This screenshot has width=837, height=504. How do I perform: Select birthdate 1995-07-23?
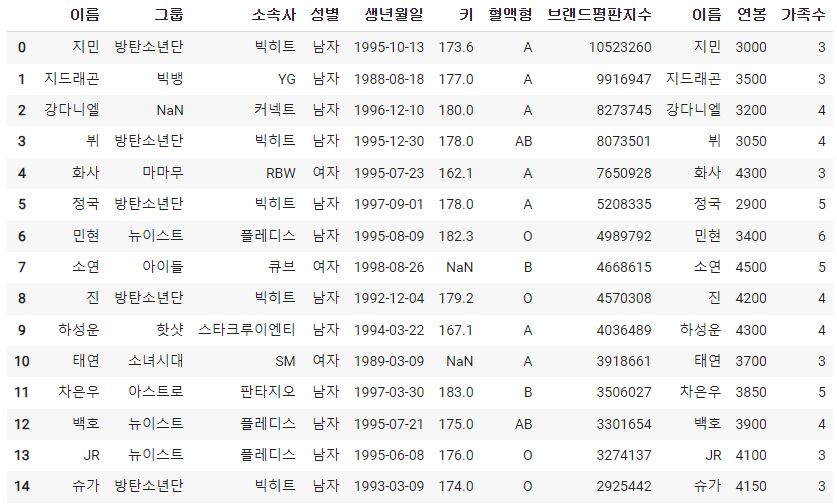[x=389, y=174]
